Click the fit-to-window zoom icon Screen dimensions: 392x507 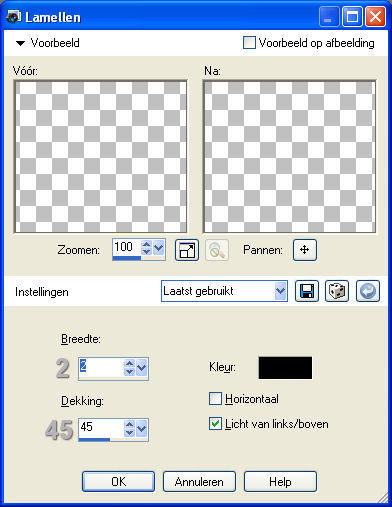(x=187, y=250)
